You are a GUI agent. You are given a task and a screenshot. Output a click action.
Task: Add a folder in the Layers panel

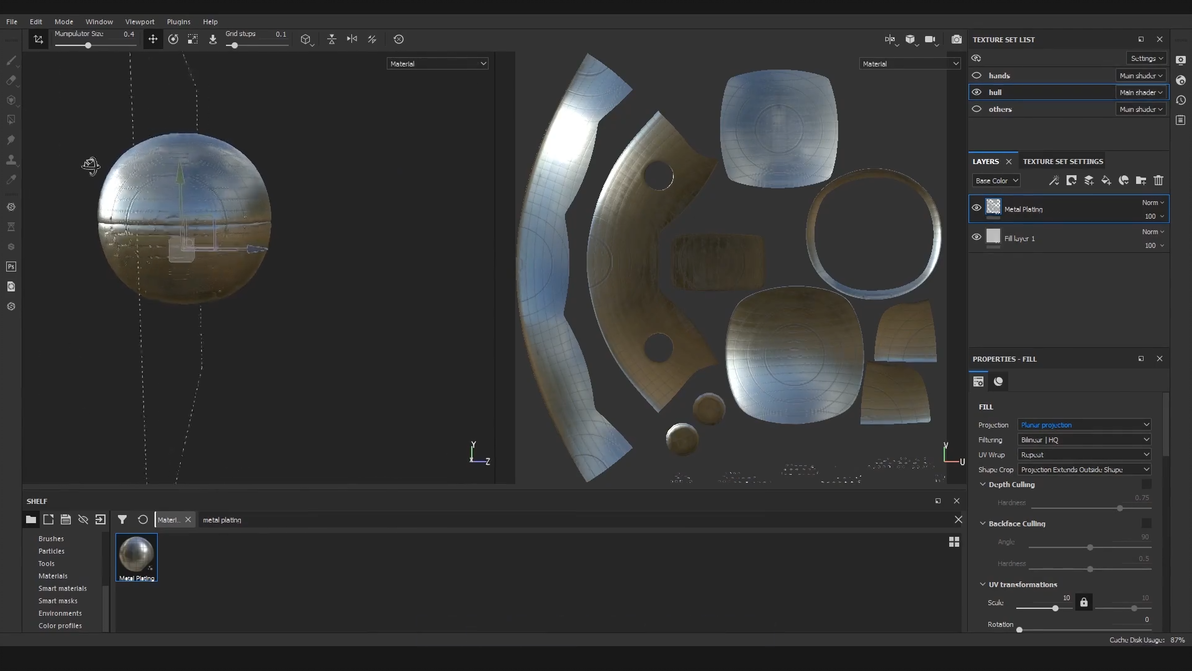pos(1141,181)
